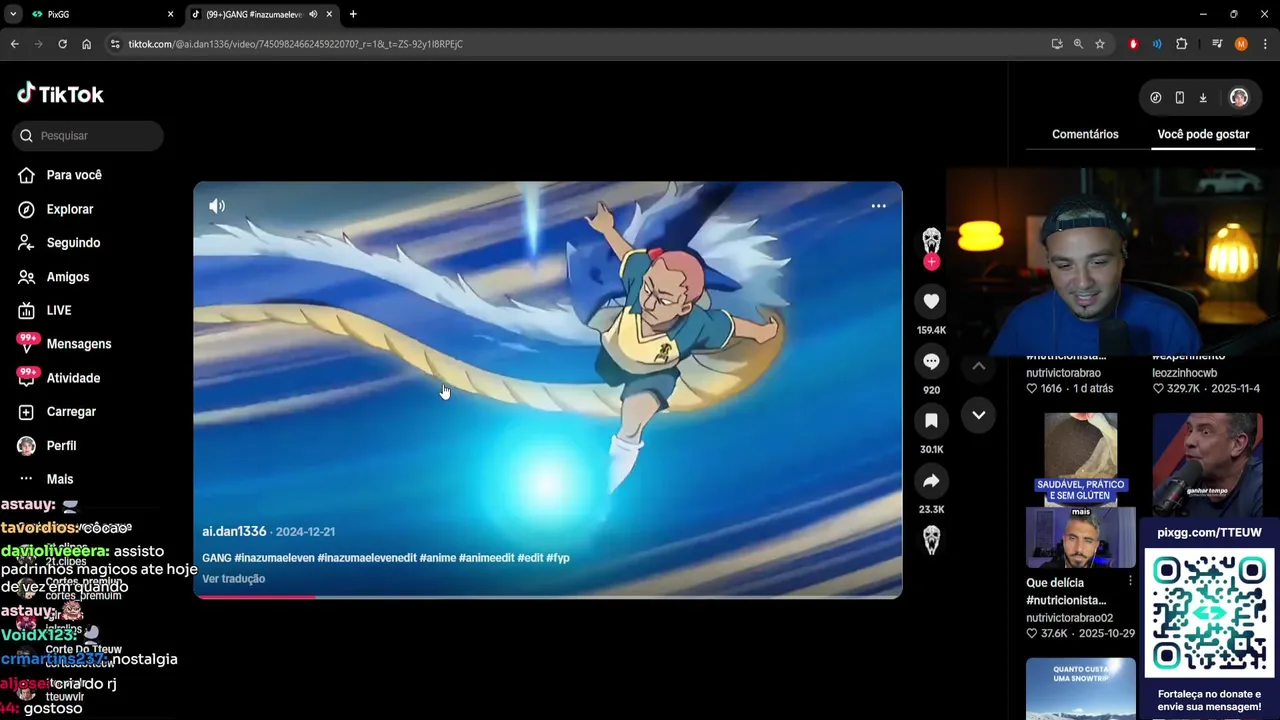Open the blue sound waves extension
The image size is (1280, 720).
pyautogui.click(x=1157, y=44)
